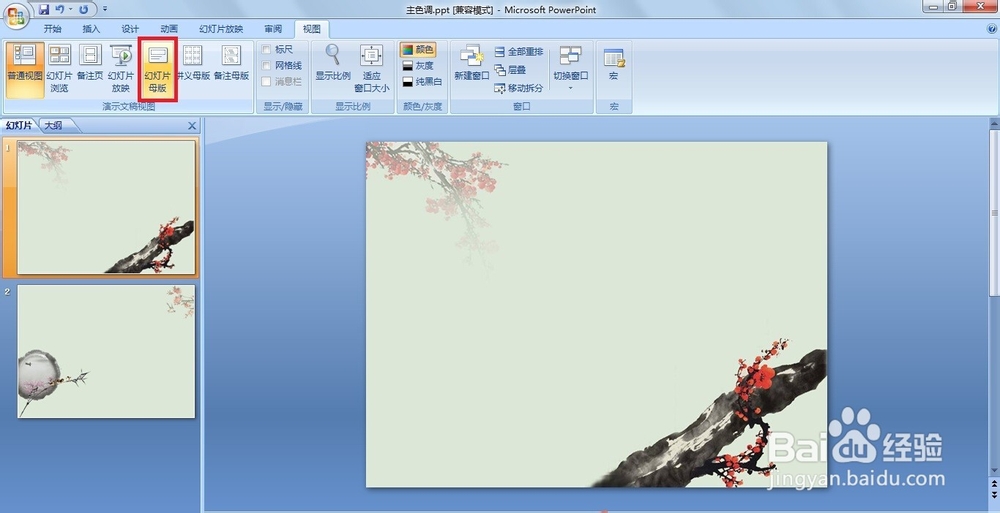Start 幻灯片放映 slide show from view group

pos(121,70)
